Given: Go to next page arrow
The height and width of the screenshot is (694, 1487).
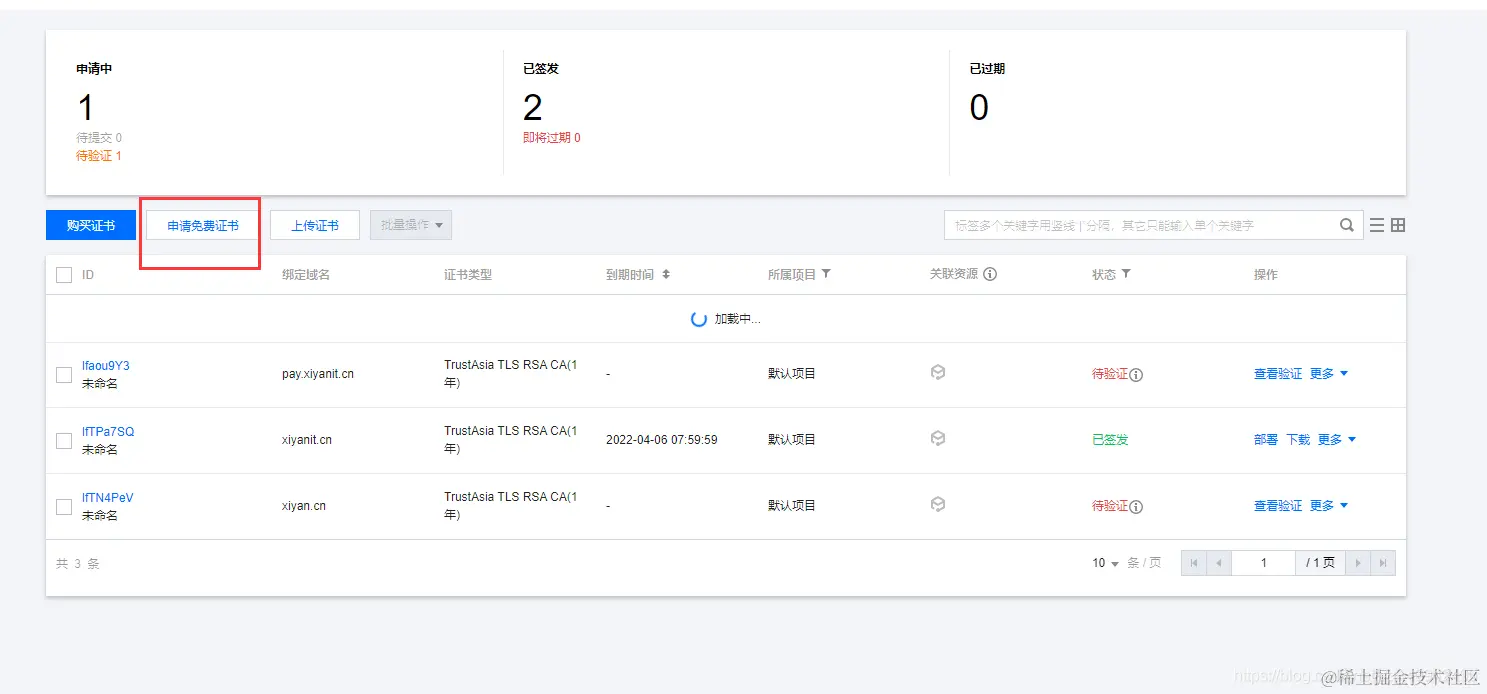Looking at the screenshot, I should [1358, 563].
